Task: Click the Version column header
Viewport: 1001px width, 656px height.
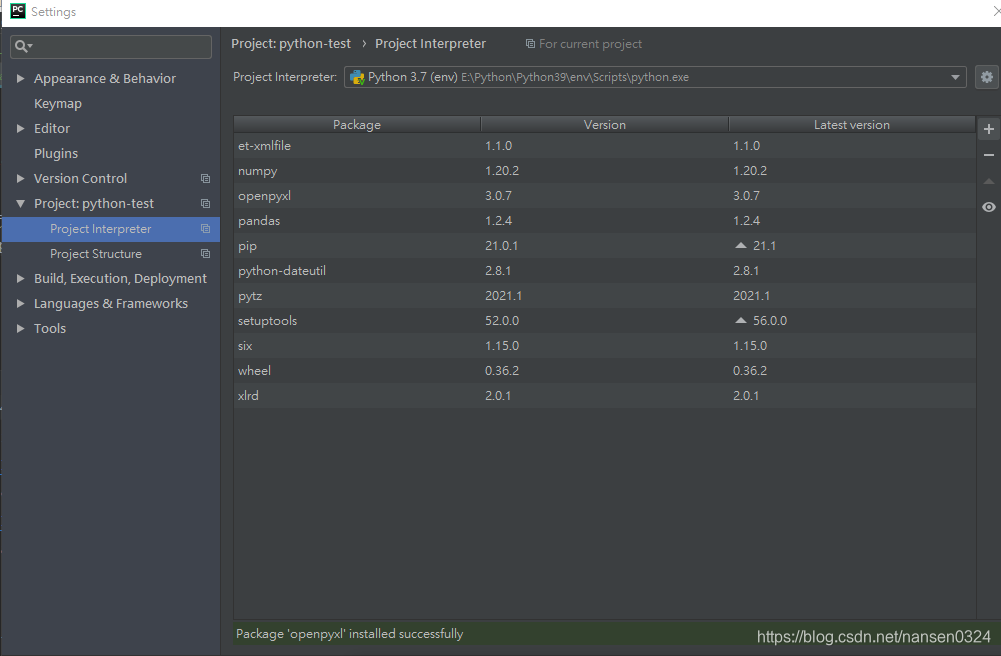Action: point(605,124)
